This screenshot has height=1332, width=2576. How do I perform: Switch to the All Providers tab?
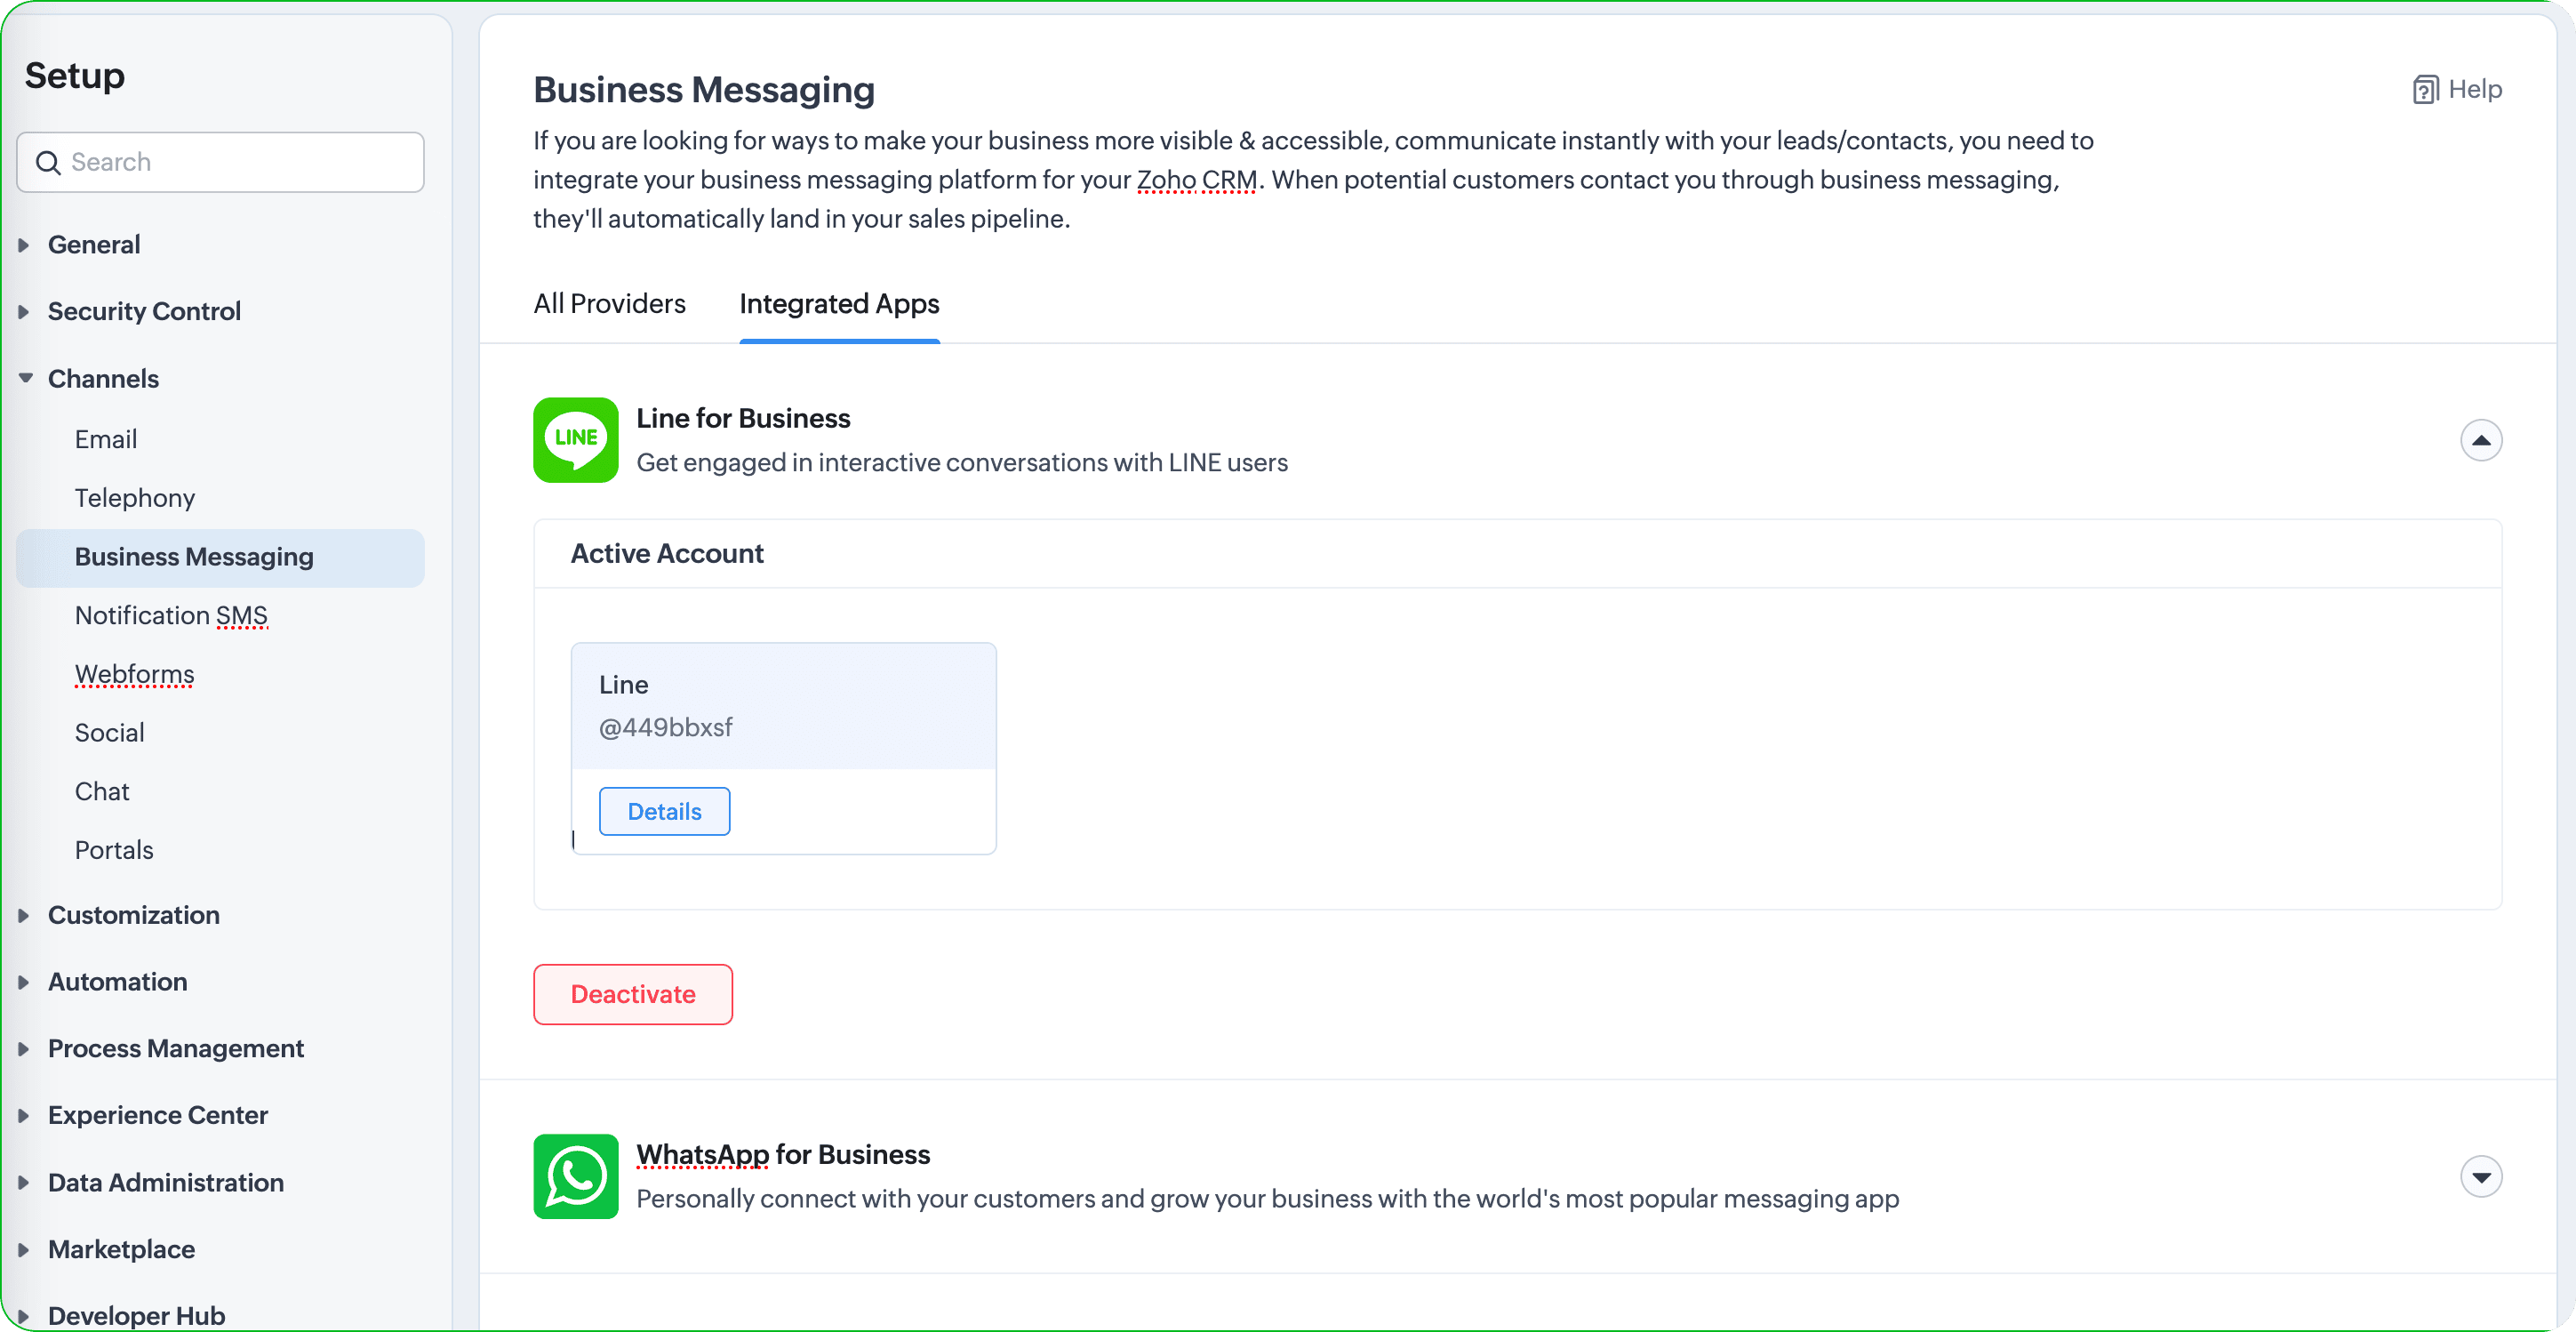[609, 304]
